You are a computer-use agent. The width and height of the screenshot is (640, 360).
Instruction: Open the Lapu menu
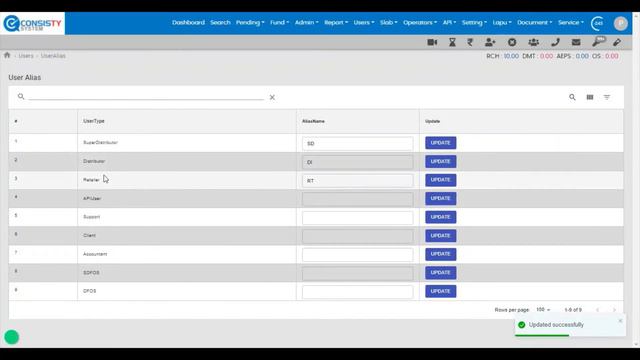502,22
